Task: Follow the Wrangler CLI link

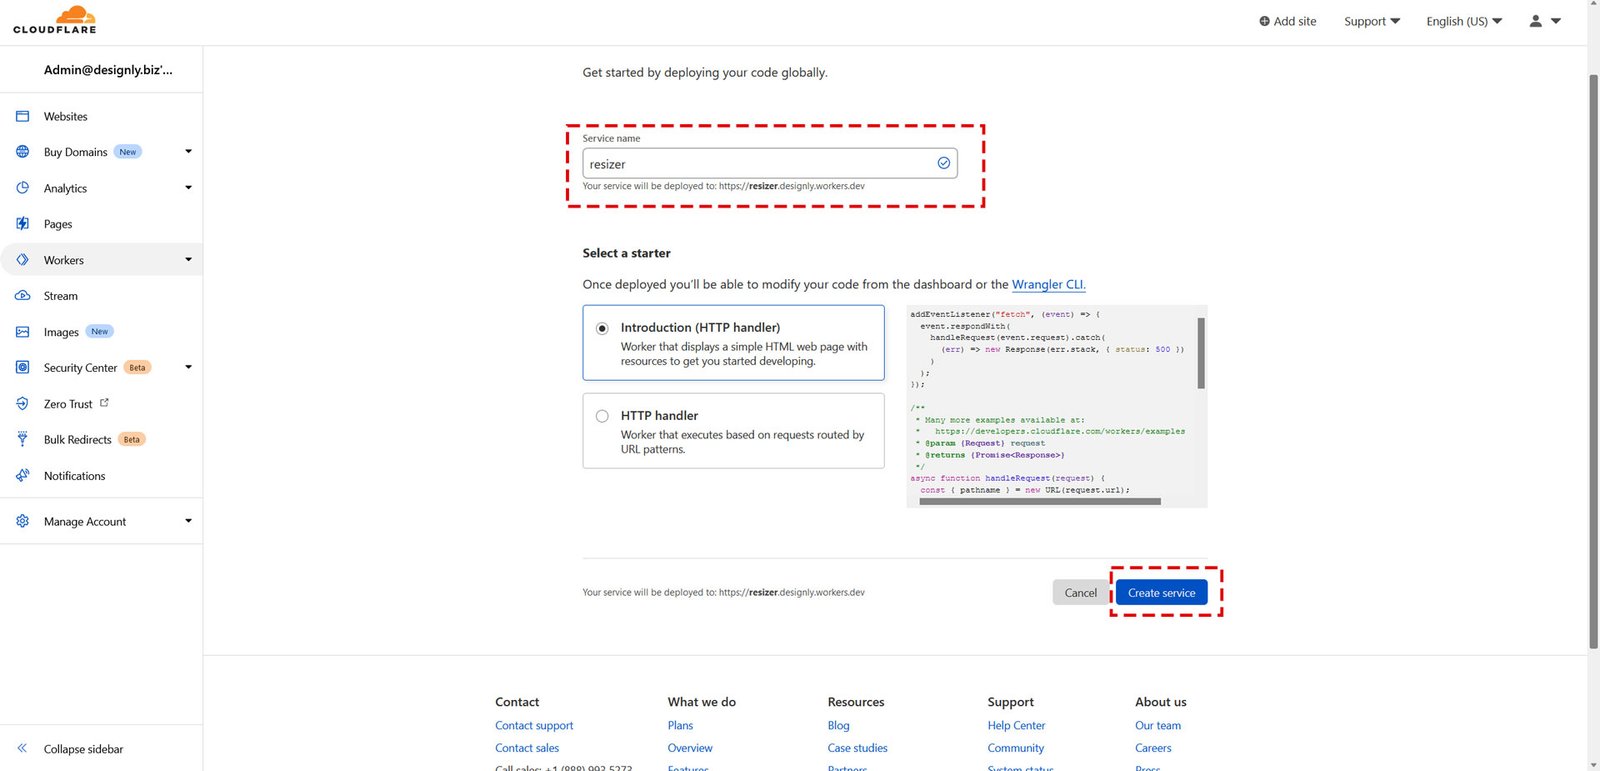Action: coord(1048,285)
